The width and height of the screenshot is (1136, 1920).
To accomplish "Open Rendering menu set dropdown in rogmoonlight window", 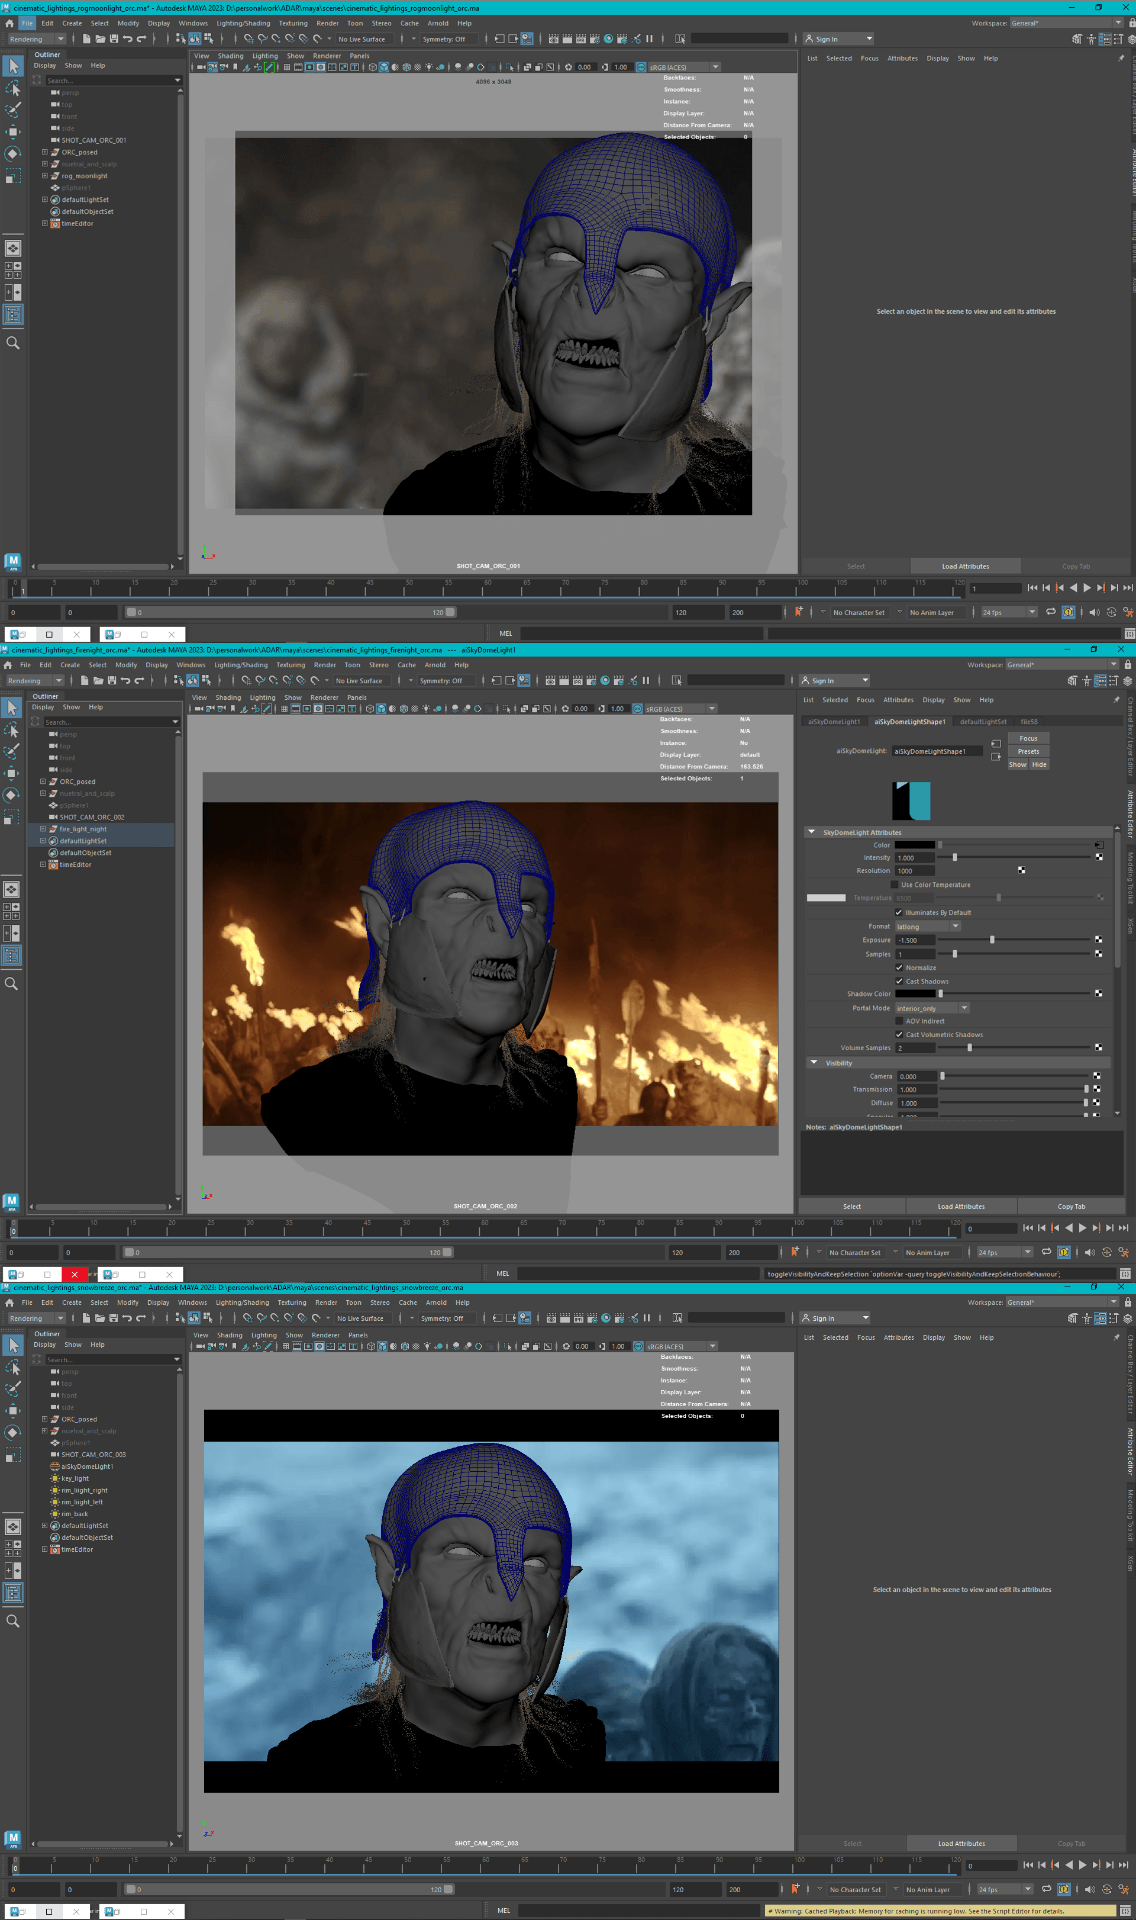I will click(36, 39).
